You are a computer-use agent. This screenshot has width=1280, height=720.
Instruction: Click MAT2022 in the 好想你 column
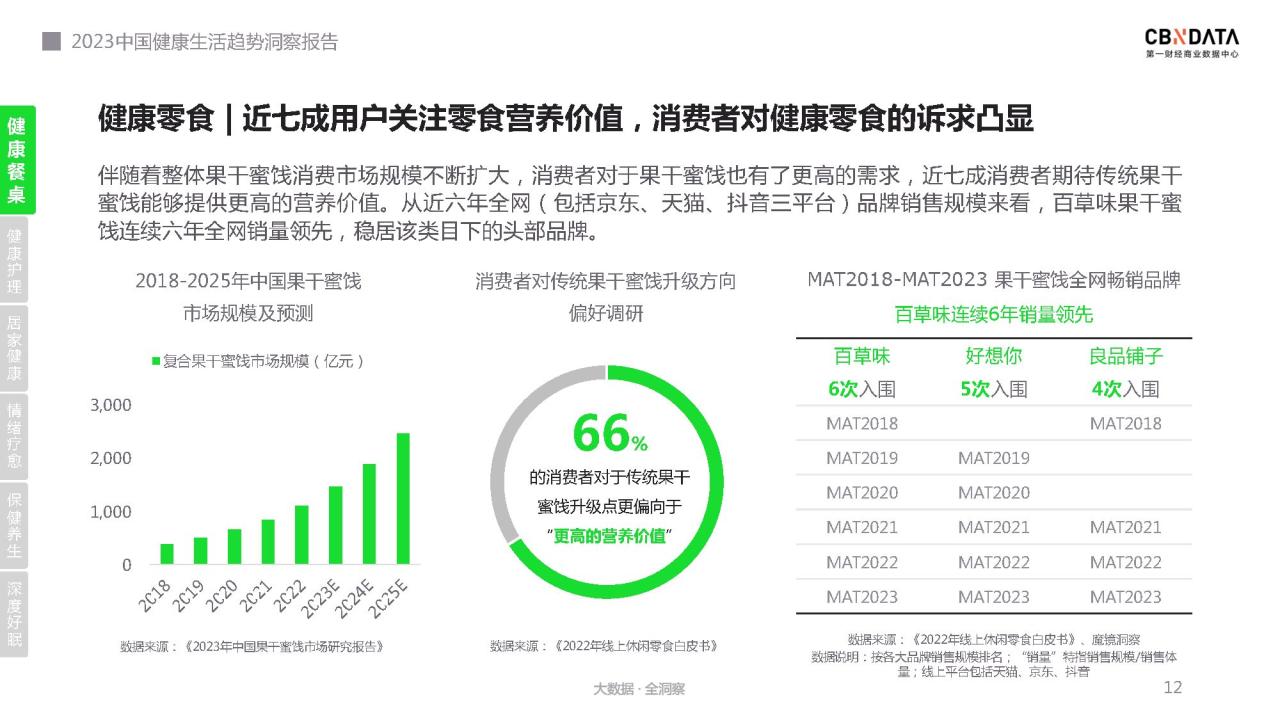tap(994, 562)
